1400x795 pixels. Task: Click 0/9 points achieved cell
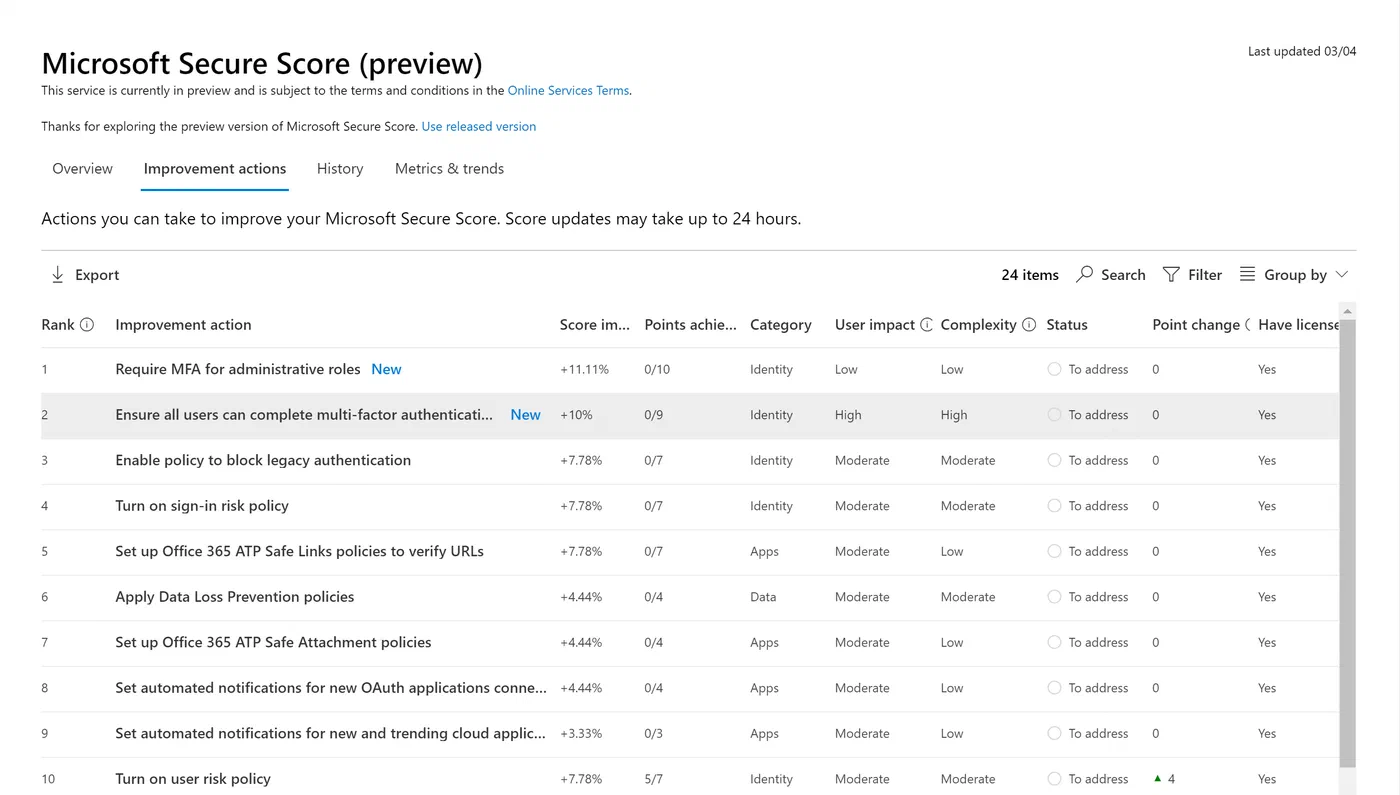pos(653,414)
